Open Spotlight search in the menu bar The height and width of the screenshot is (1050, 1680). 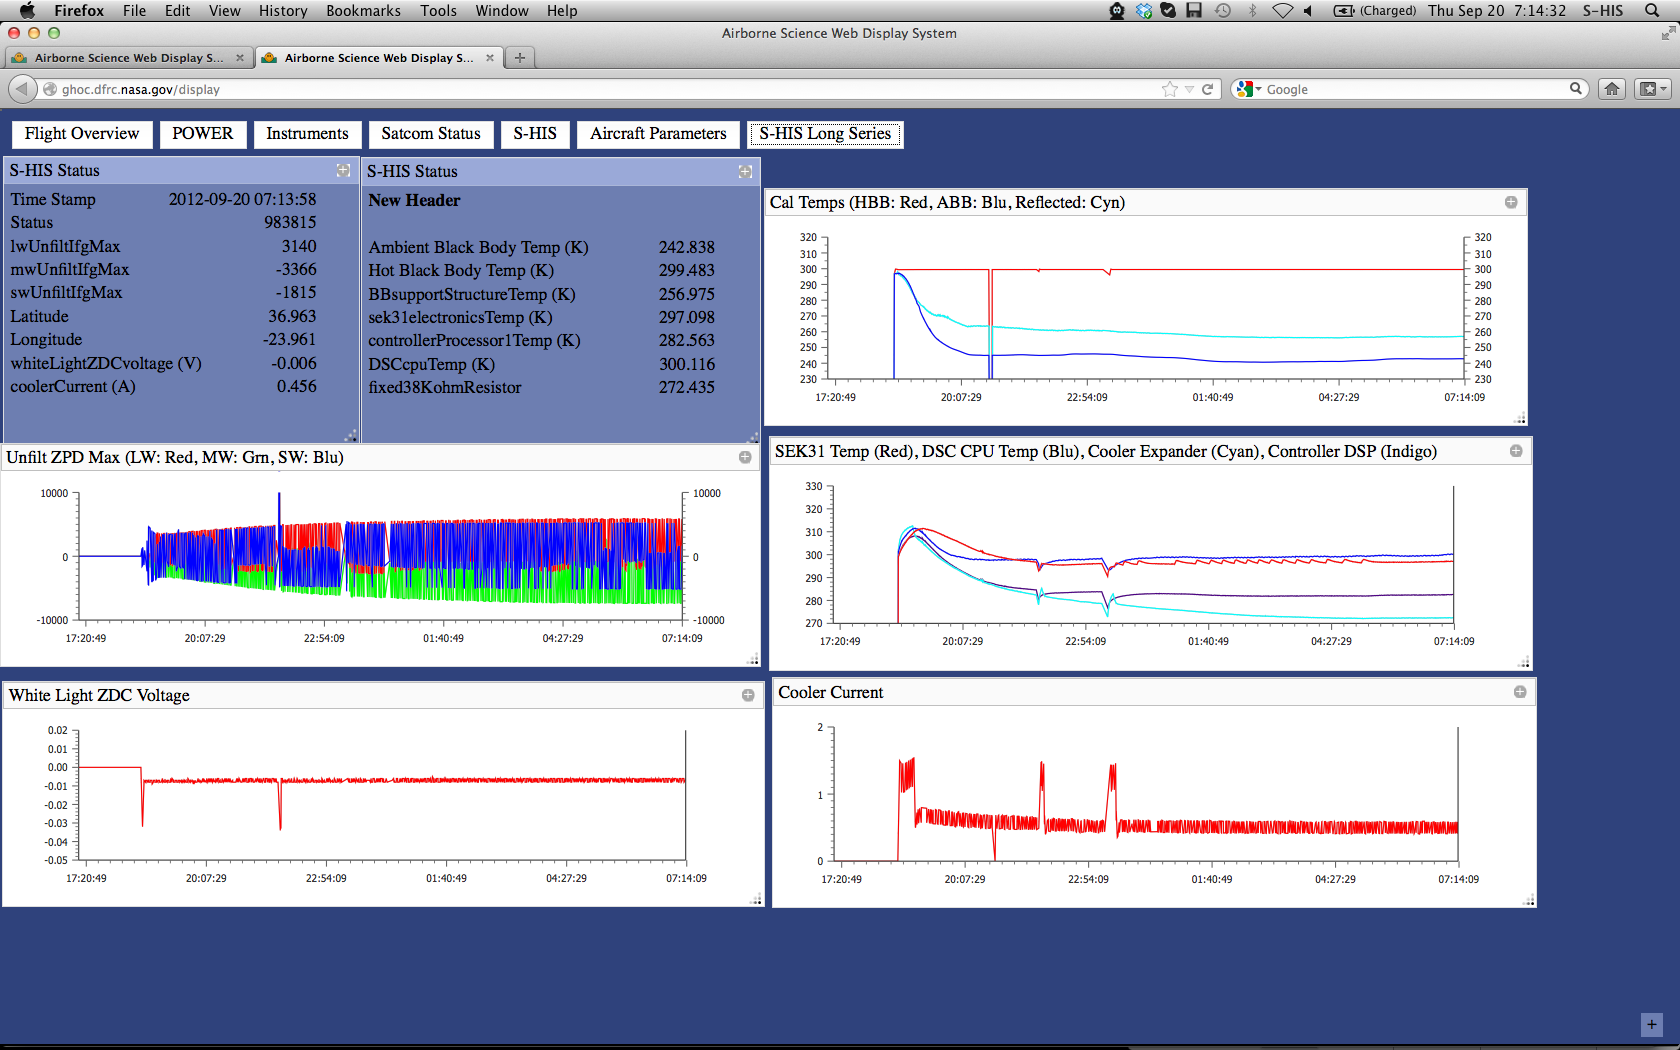click(x=1652, y=11)
